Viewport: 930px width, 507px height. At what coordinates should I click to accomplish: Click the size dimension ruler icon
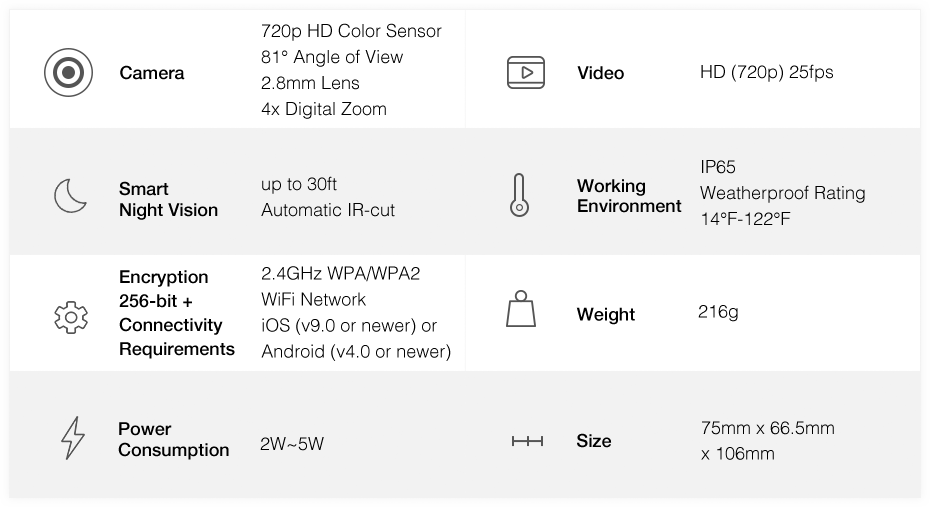click(527, 441)
